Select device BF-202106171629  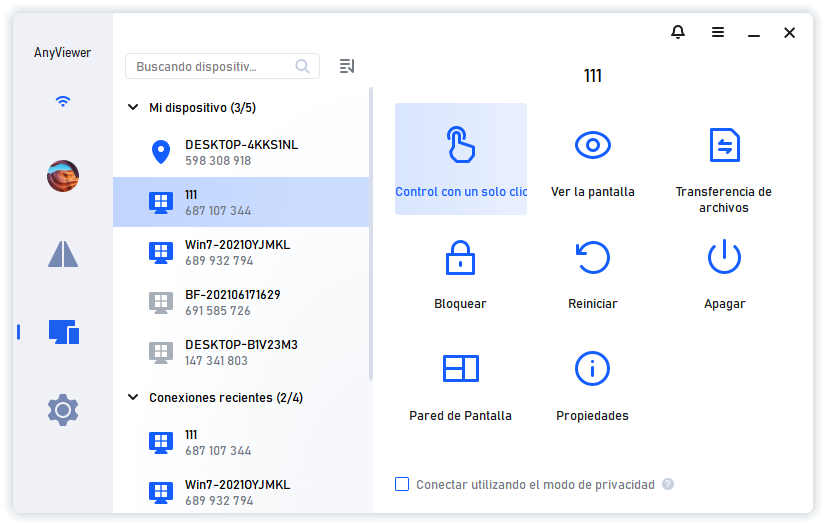241,302
